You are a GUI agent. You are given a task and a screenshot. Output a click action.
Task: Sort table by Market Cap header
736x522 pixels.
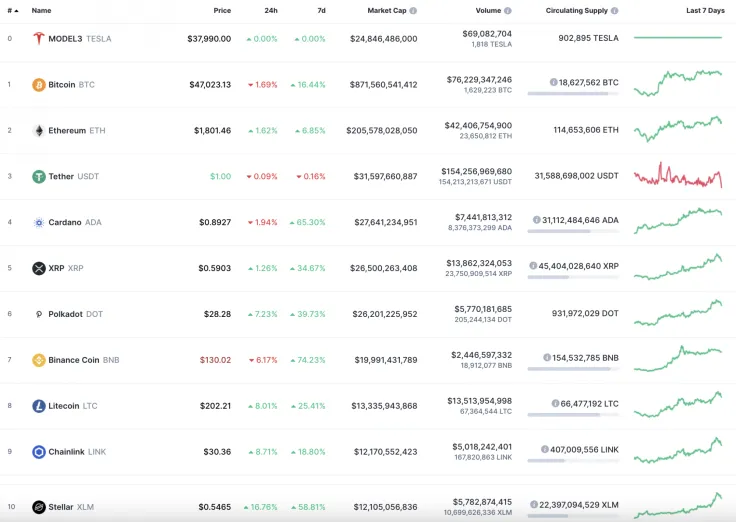click(x=387, y=10)
